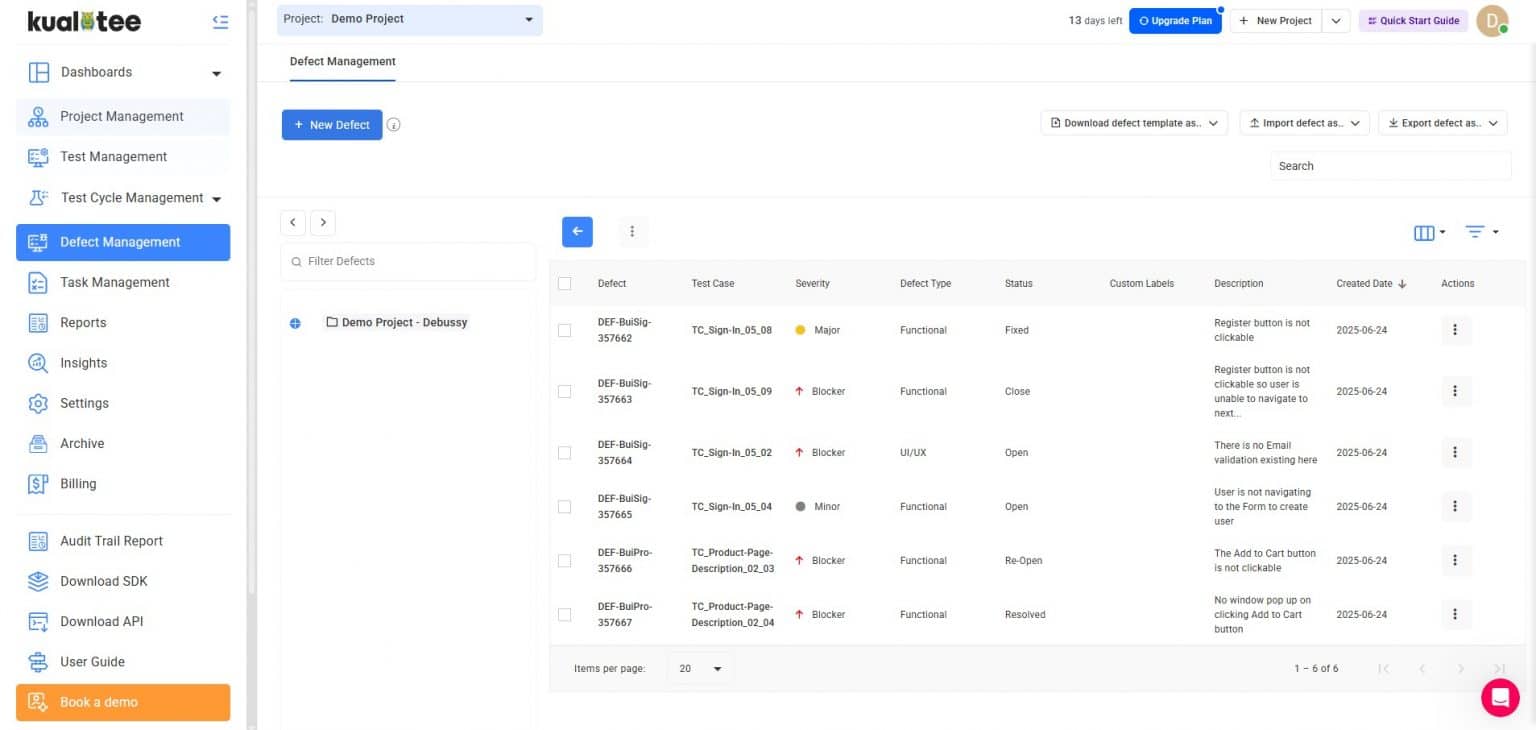Click the Upgrade Plan button

[x=1175, y=20]
